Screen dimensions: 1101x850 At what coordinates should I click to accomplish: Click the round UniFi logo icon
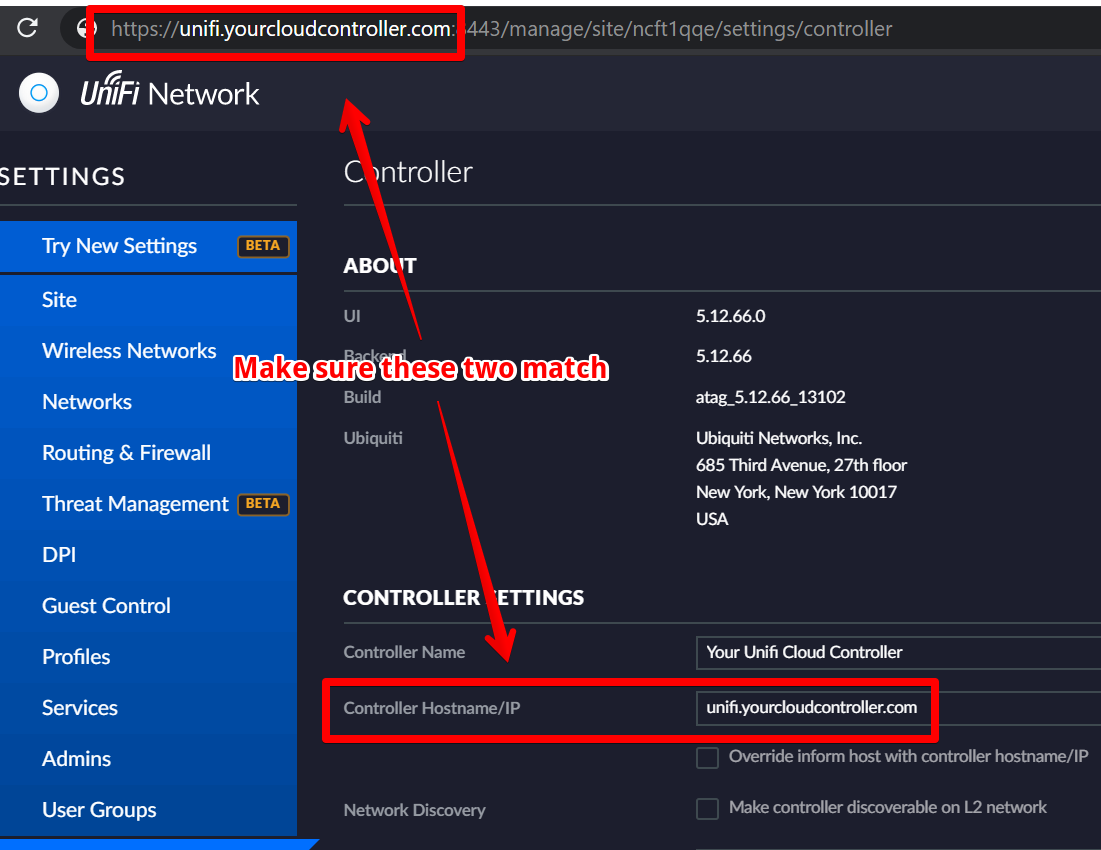tap(39, 94)
